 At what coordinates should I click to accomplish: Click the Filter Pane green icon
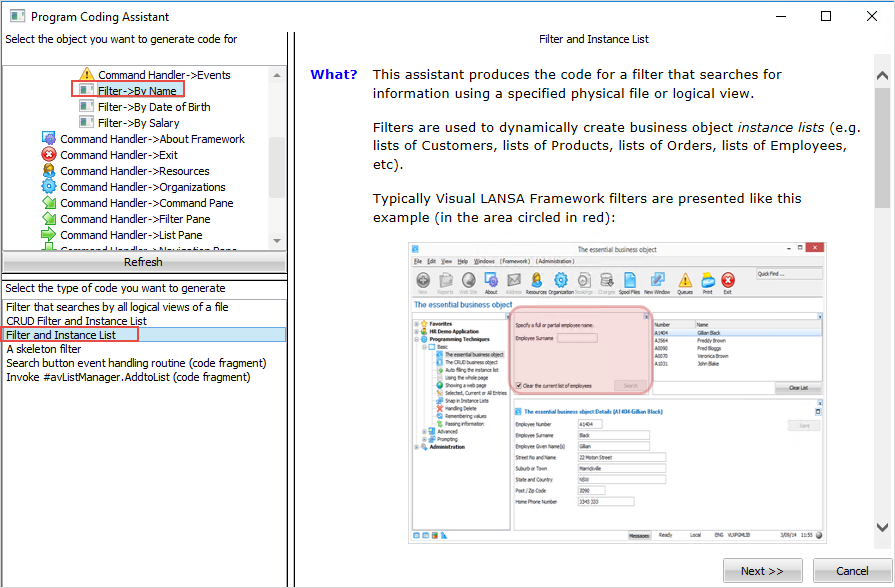(x=49, y=218)
